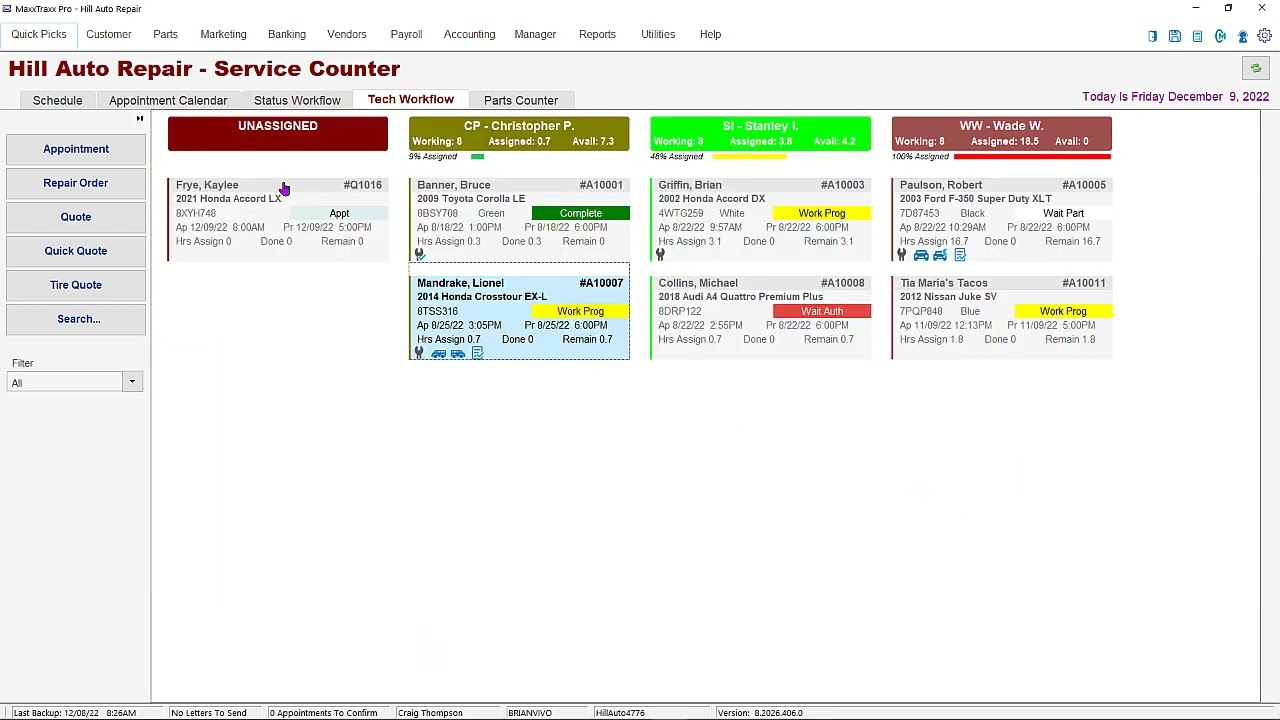
Task: Click checklist icon on Mandrake, Lionel card
Action: pos(477,353)
